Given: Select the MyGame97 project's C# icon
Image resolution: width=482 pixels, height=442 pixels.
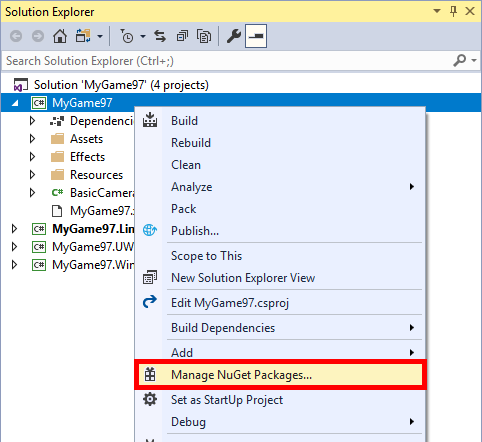Looking at the screenshot, I should coord(39,103).
